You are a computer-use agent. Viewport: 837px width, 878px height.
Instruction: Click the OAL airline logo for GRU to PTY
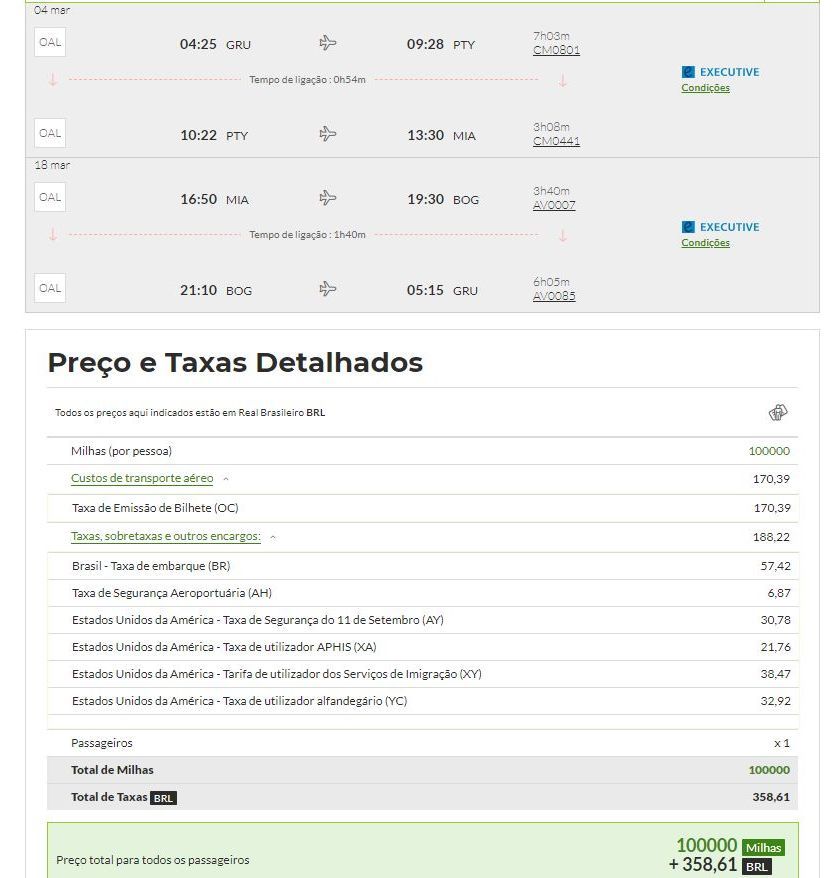point(50,42)
